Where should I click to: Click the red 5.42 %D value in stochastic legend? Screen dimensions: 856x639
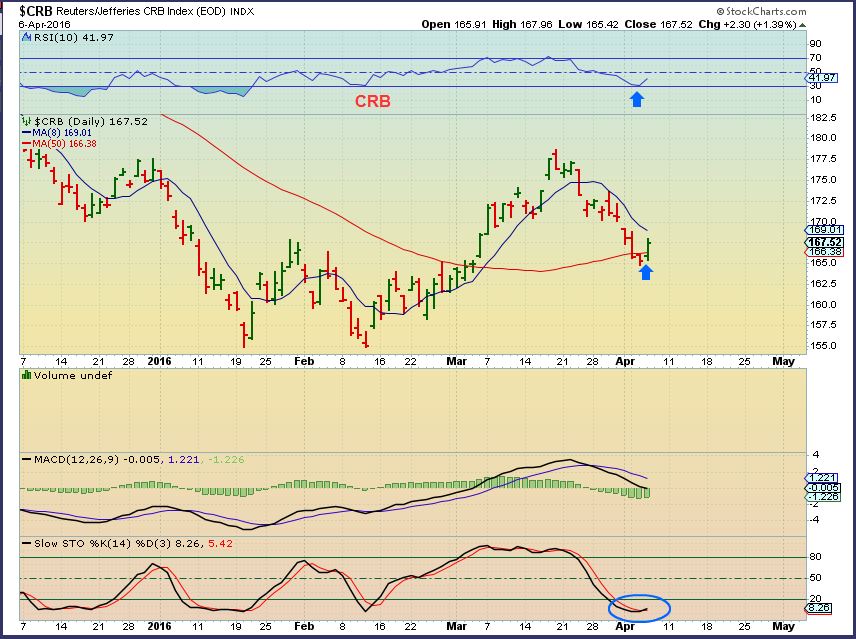(221, 544)
